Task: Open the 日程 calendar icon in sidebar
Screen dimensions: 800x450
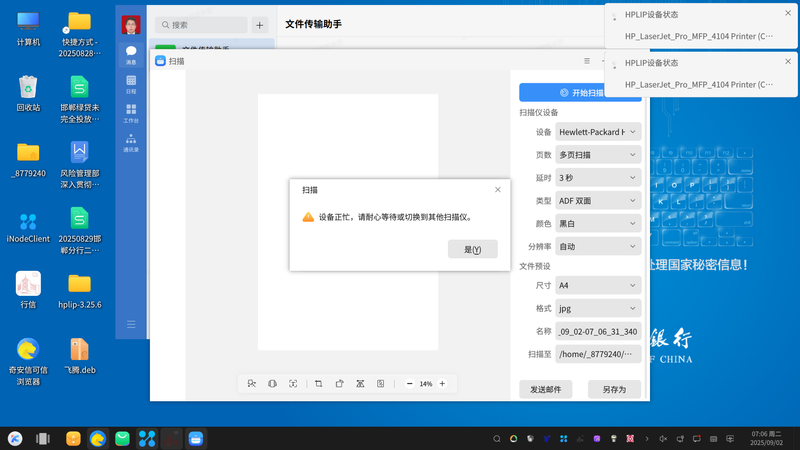Action: tap(131, 84)
